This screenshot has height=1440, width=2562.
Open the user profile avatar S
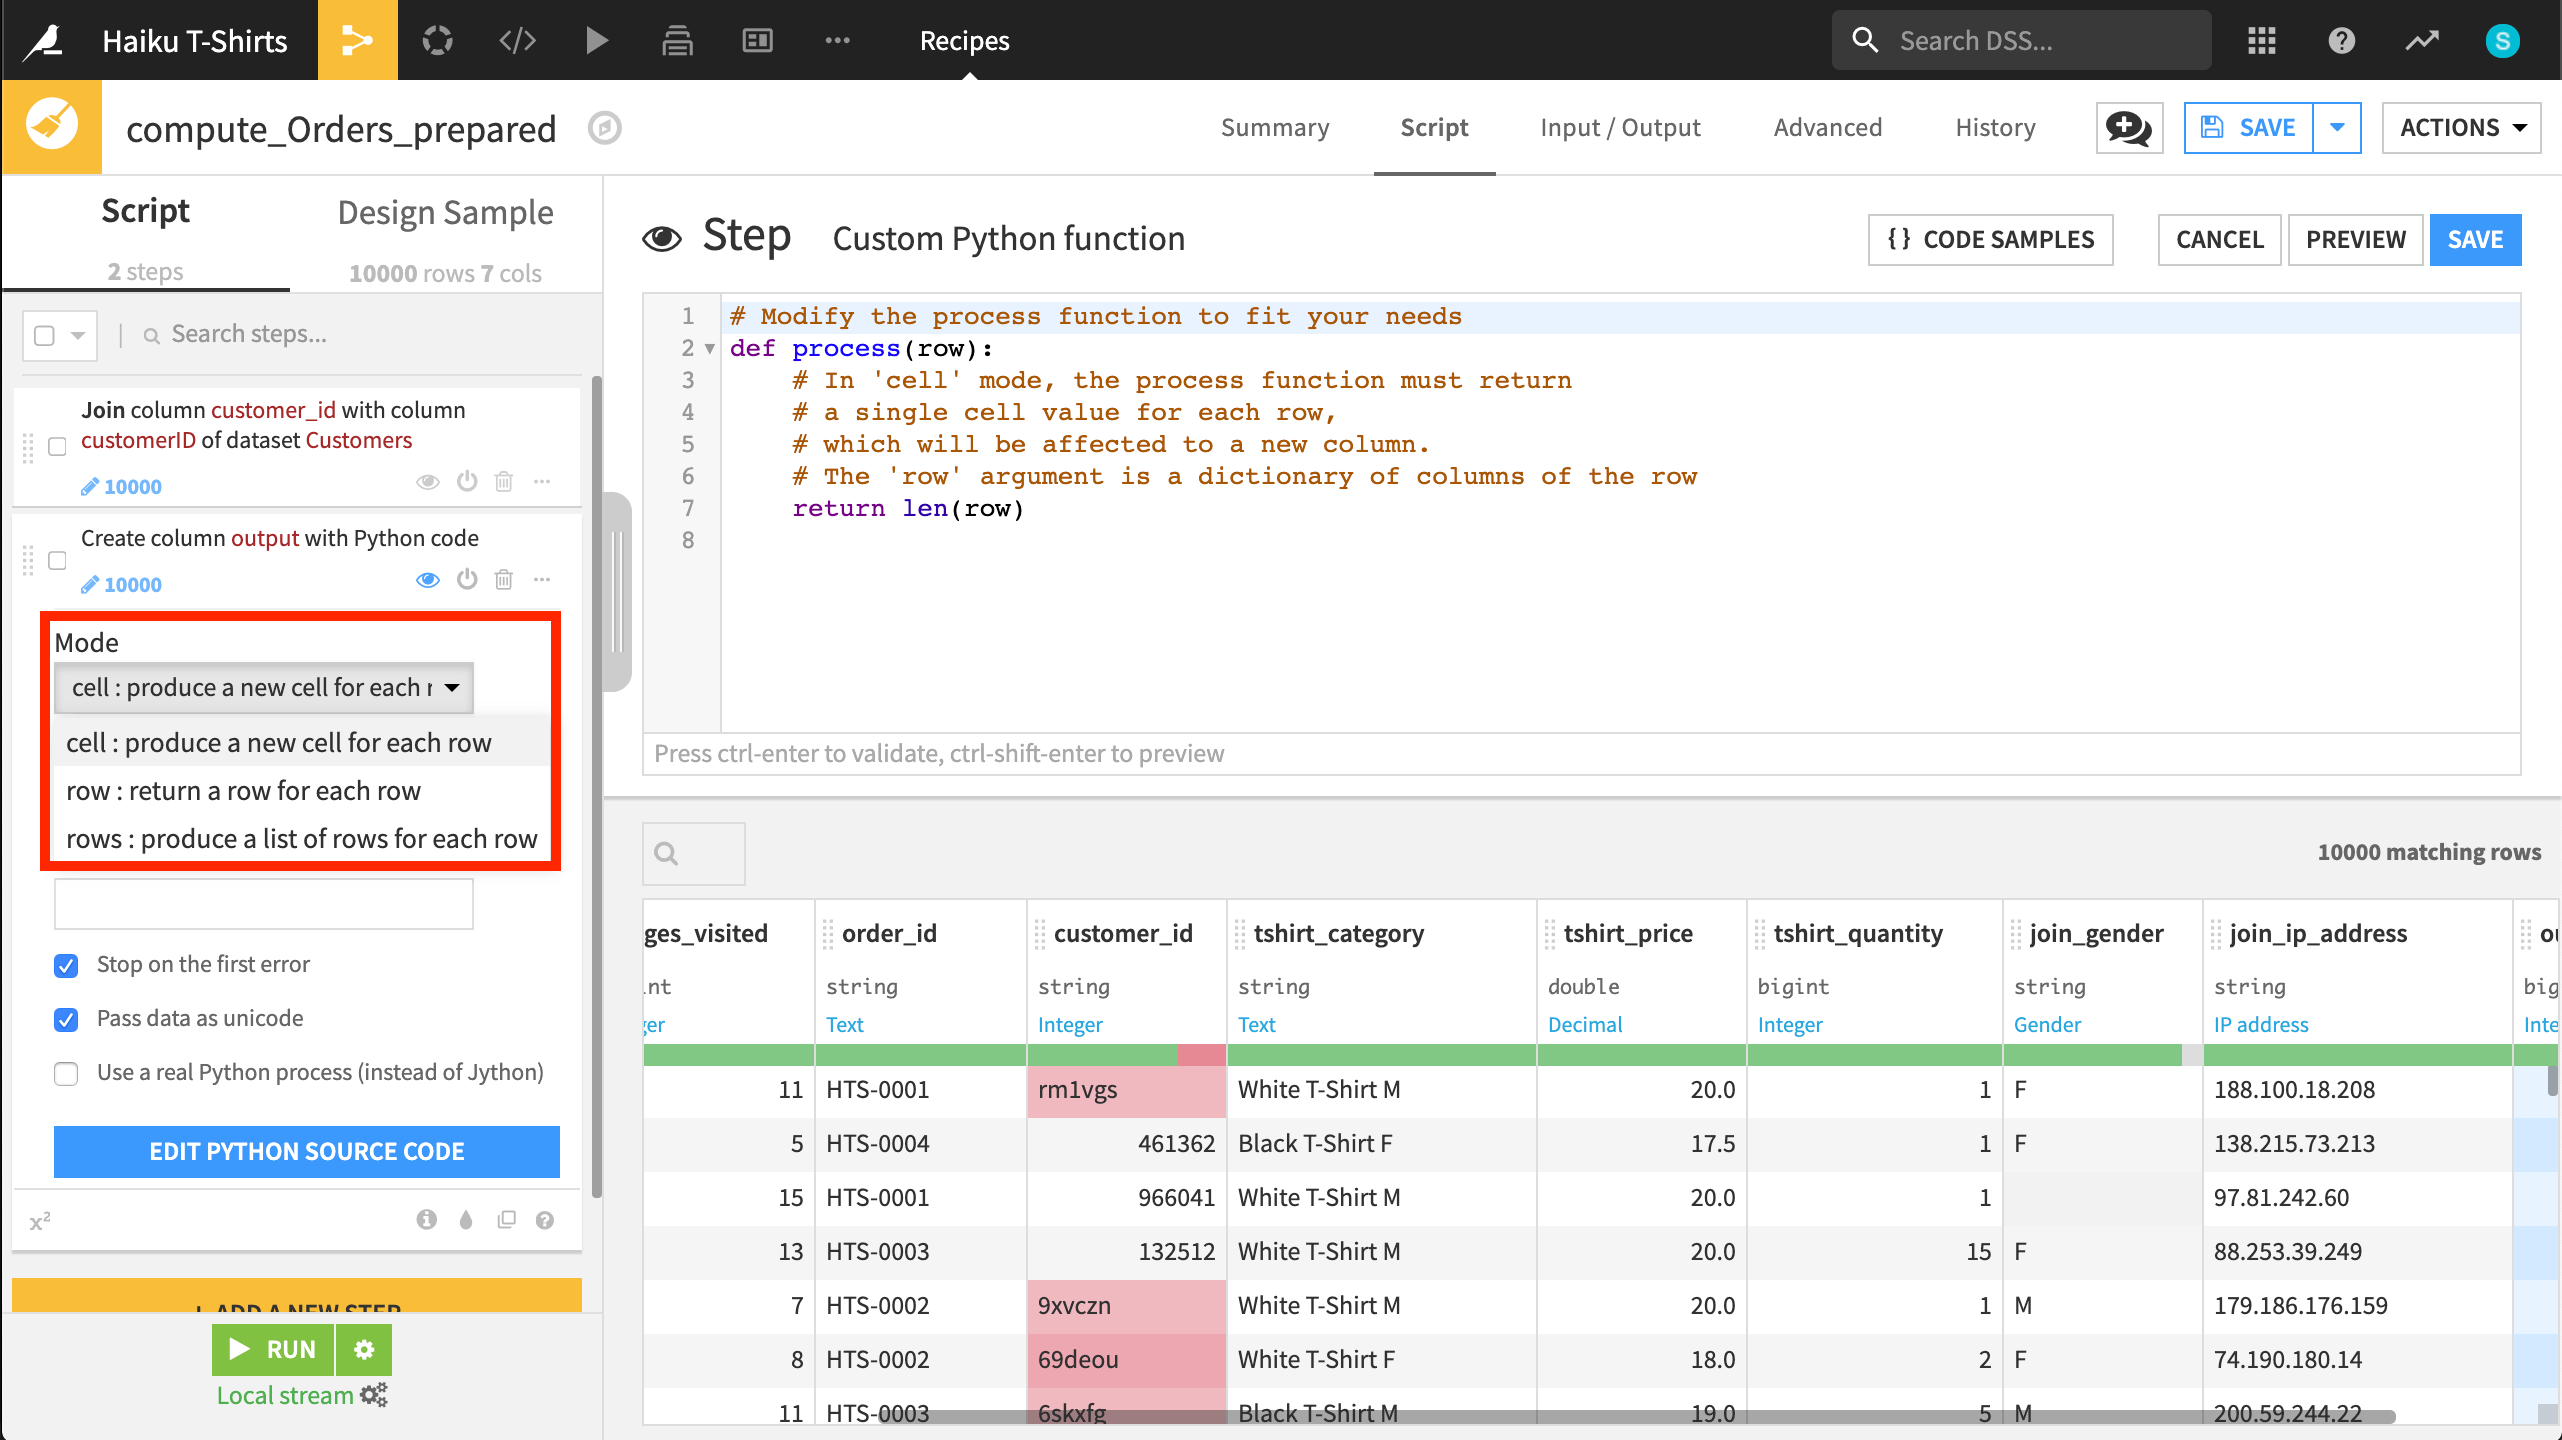[x=2502, y=40]
